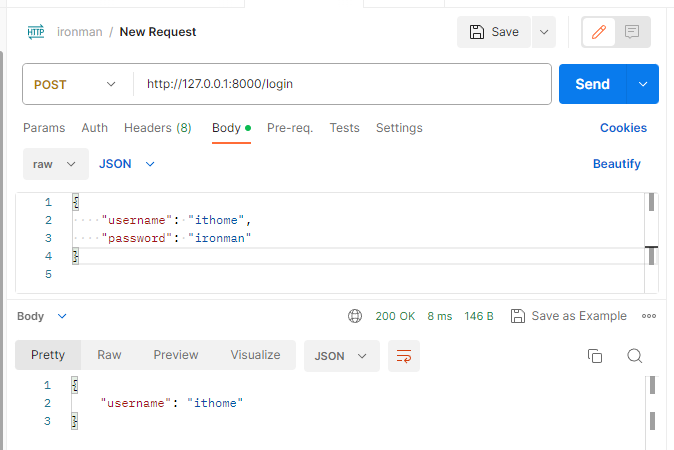Open the three-dots response options menu
The height and width of the screenshot is (450, 674).
pos(649,316)
